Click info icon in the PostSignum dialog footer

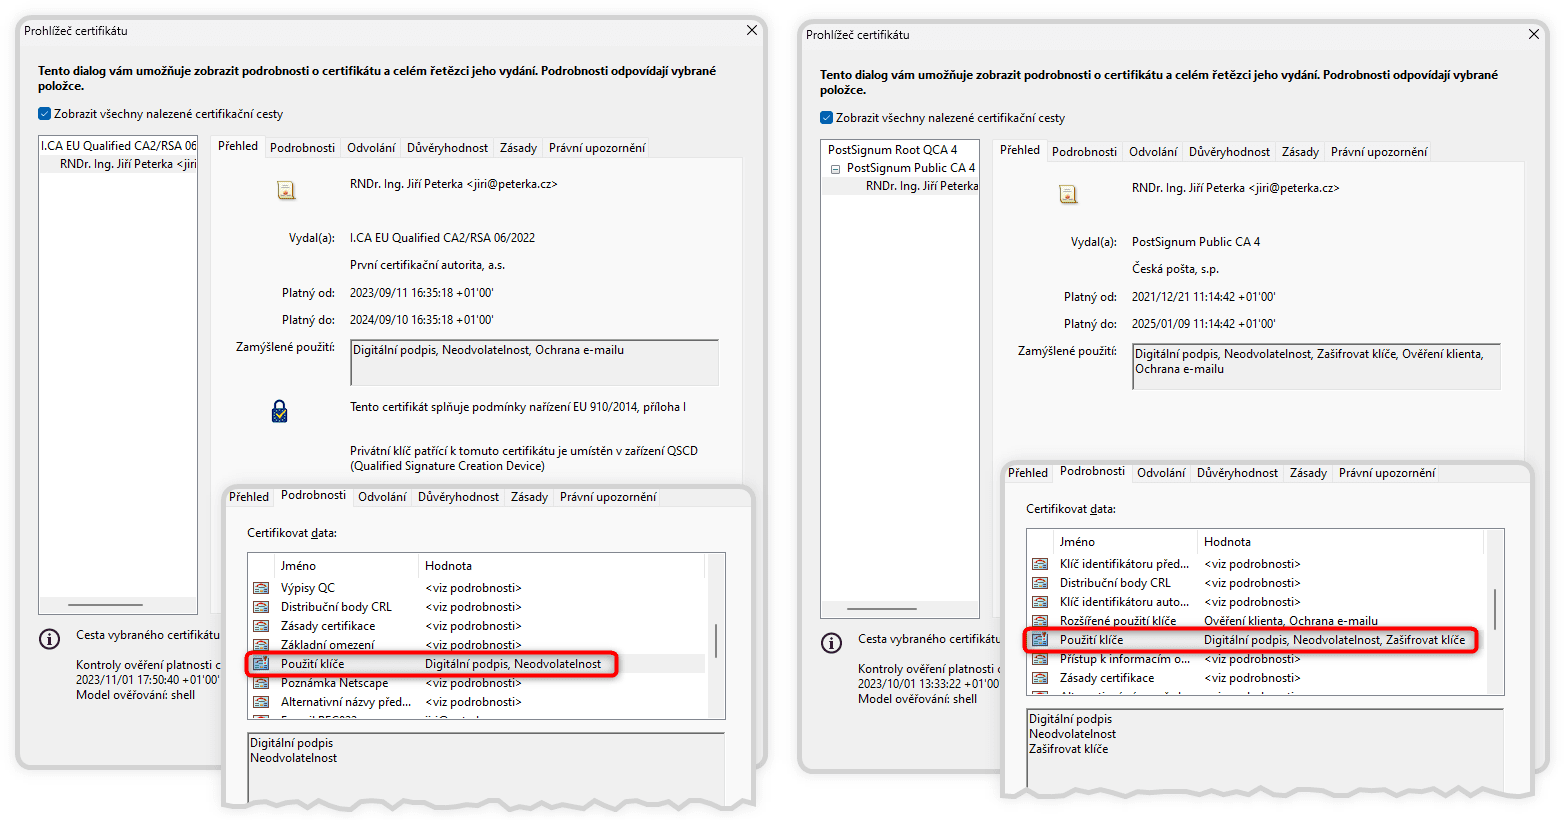pyautogui.click(x=831, y=643)
